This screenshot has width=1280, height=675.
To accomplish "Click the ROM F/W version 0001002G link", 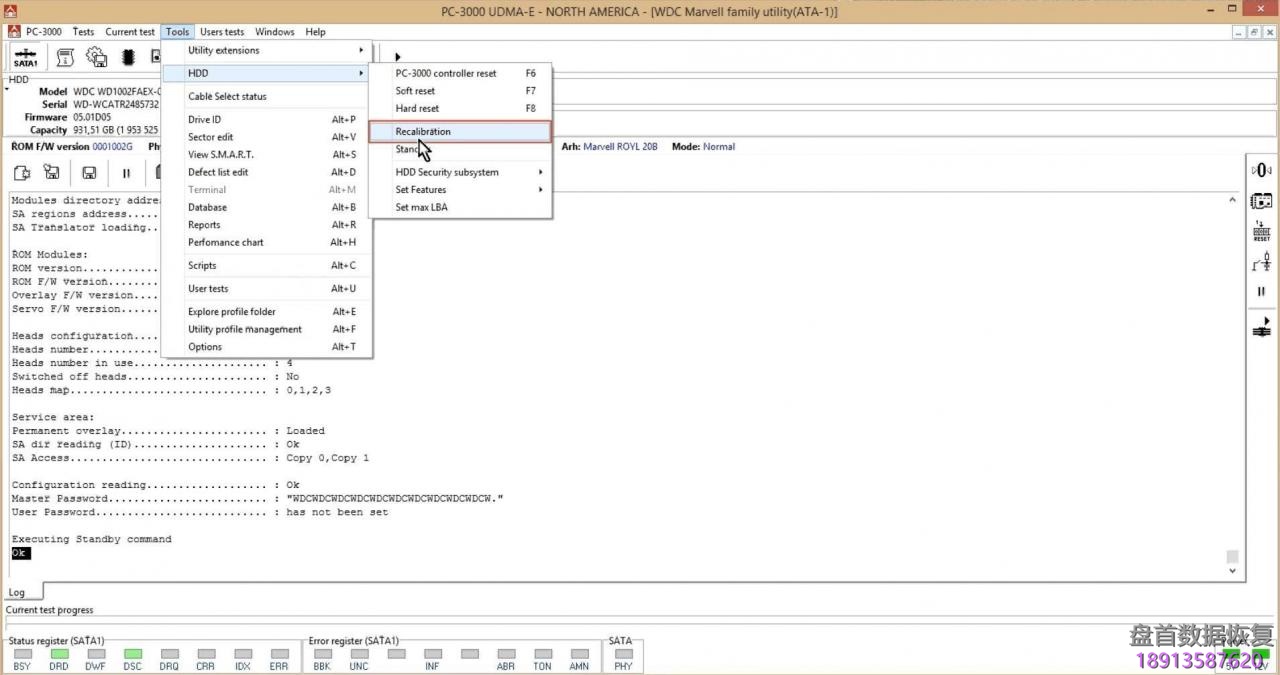I will pyautogui.click(x=112, y=147).
